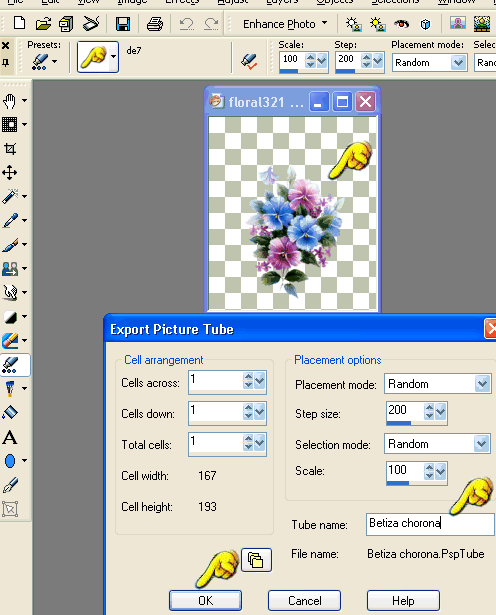Select the Move tool
The width and height of the screenshot is (496, 615).
10,173
